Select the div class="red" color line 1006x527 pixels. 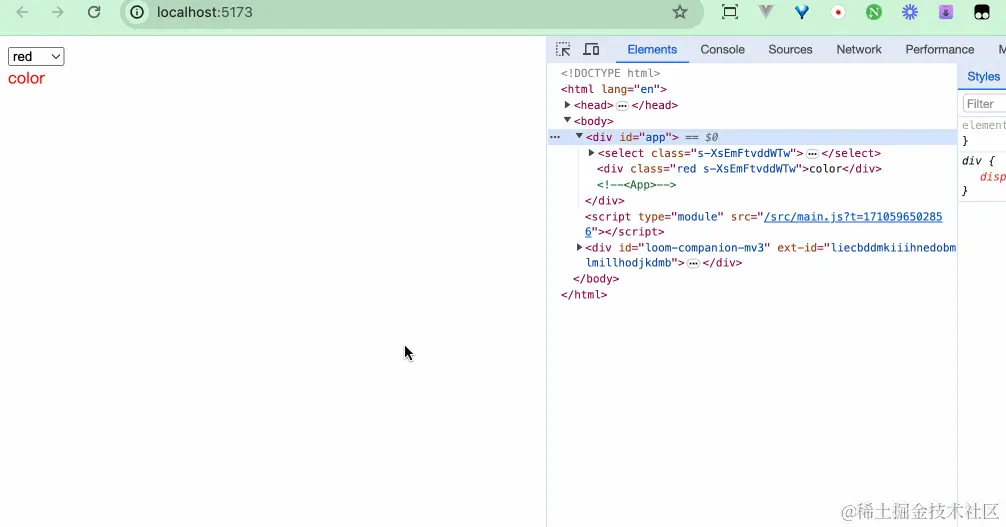coord(739,169)
